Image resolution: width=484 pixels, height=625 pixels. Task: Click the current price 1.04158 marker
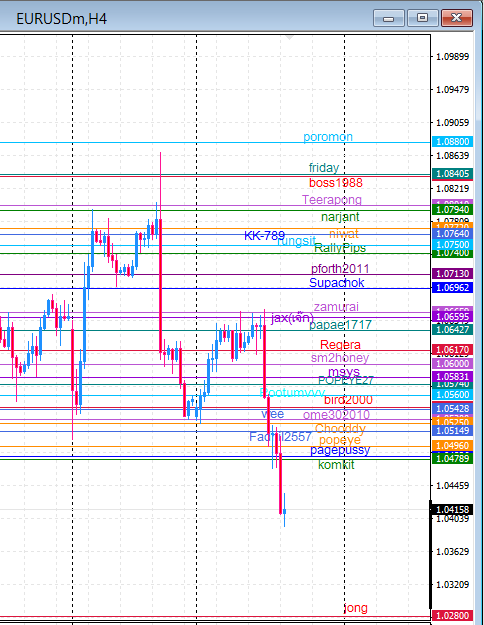pyautogui.click(x=452, y=510)
